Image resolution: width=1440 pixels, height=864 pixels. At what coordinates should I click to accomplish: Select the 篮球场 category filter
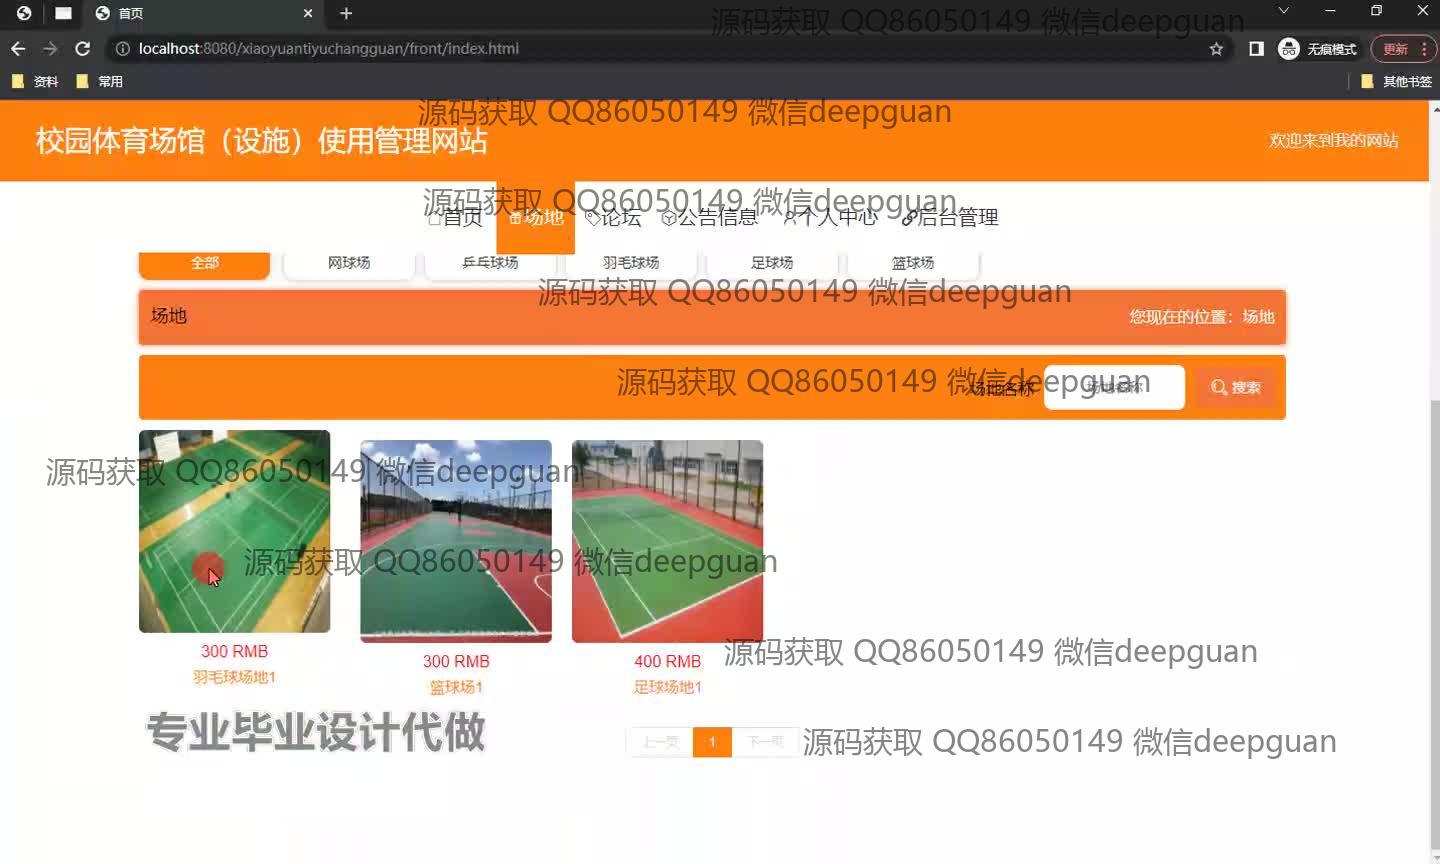tap(912, 263)
